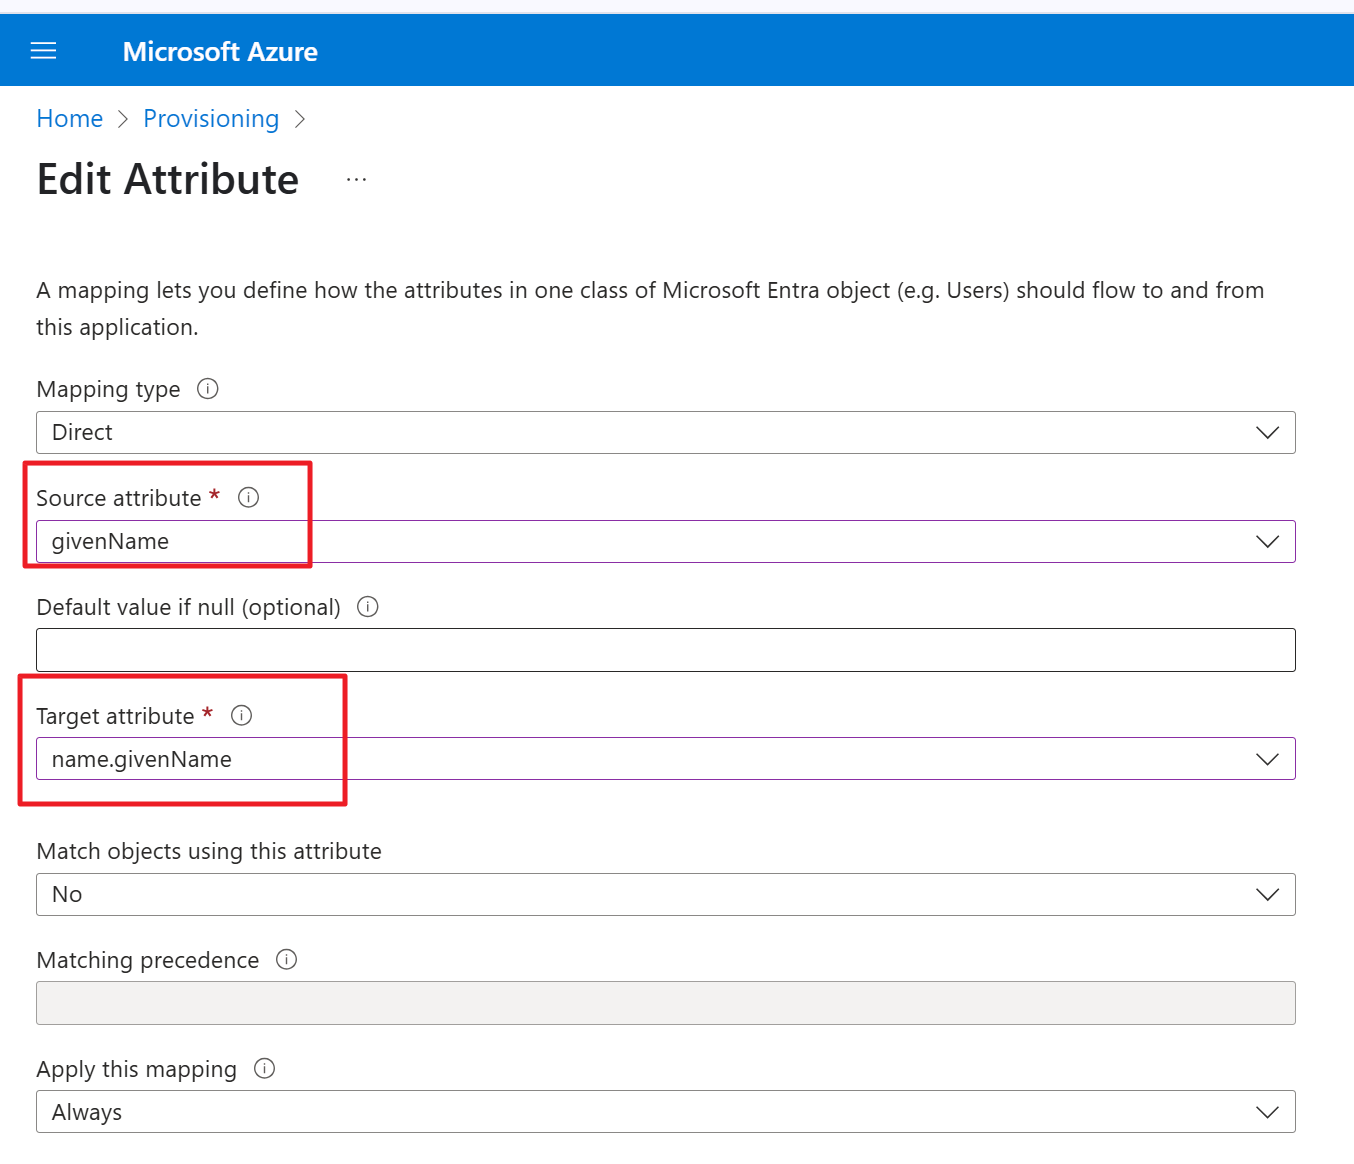1354x1164 pixels.
Task: Click the Mapping type info icon
Action: click(x=208, y=389)
